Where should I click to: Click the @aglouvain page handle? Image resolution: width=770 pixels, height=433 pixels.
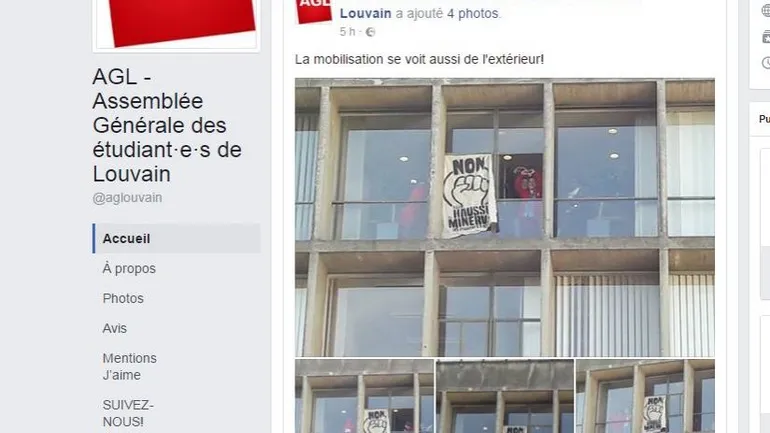(x=127, y=198)
